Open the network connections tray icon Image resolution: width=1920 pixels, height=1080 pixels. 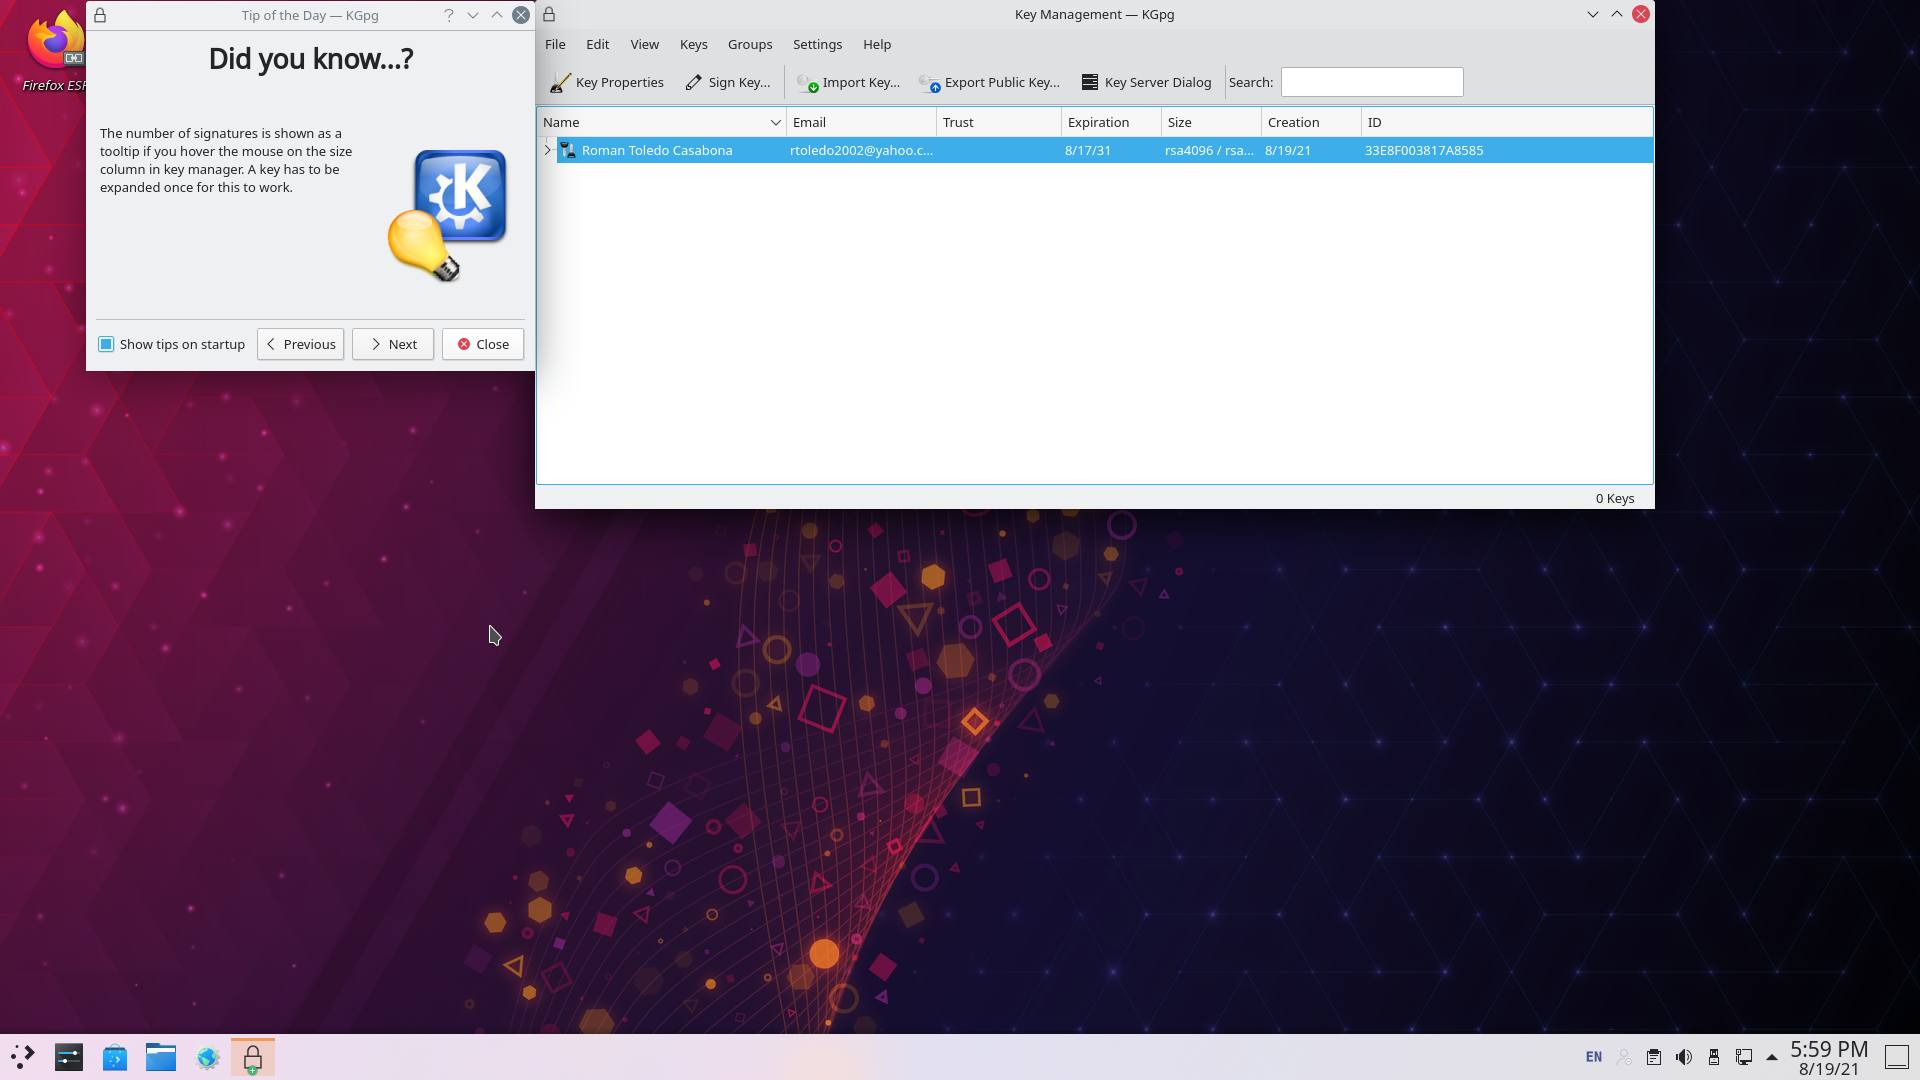click(x=1743, y=1057)
